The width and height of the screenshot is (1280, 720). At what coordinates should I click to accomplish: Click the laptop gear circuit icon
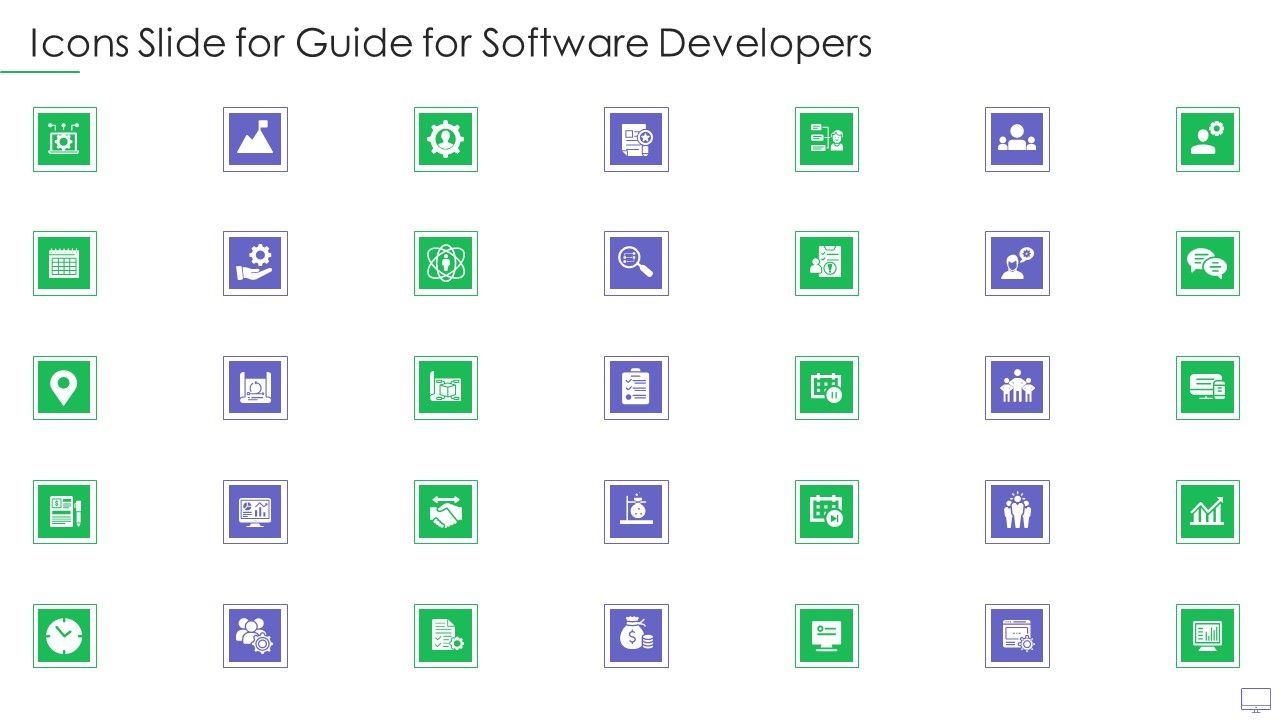(x=65, y=139)
